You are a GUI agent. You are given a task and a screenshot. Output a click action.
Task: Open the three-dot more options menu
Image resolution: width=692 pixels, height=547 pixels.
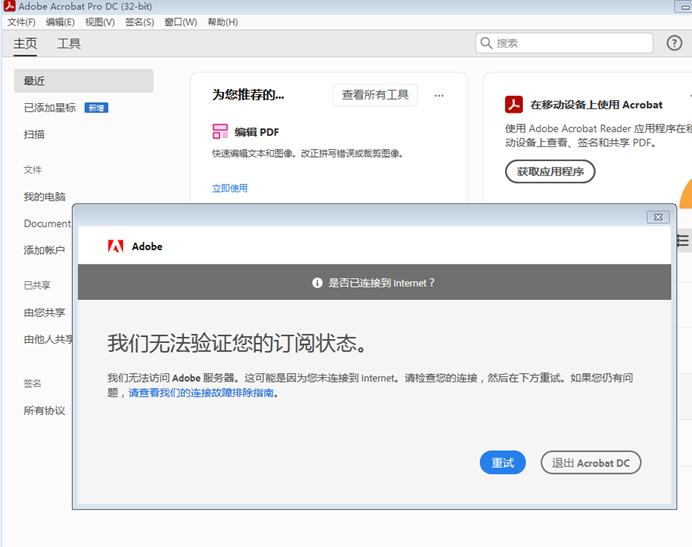pyautogui.click(x=439, y=96)
